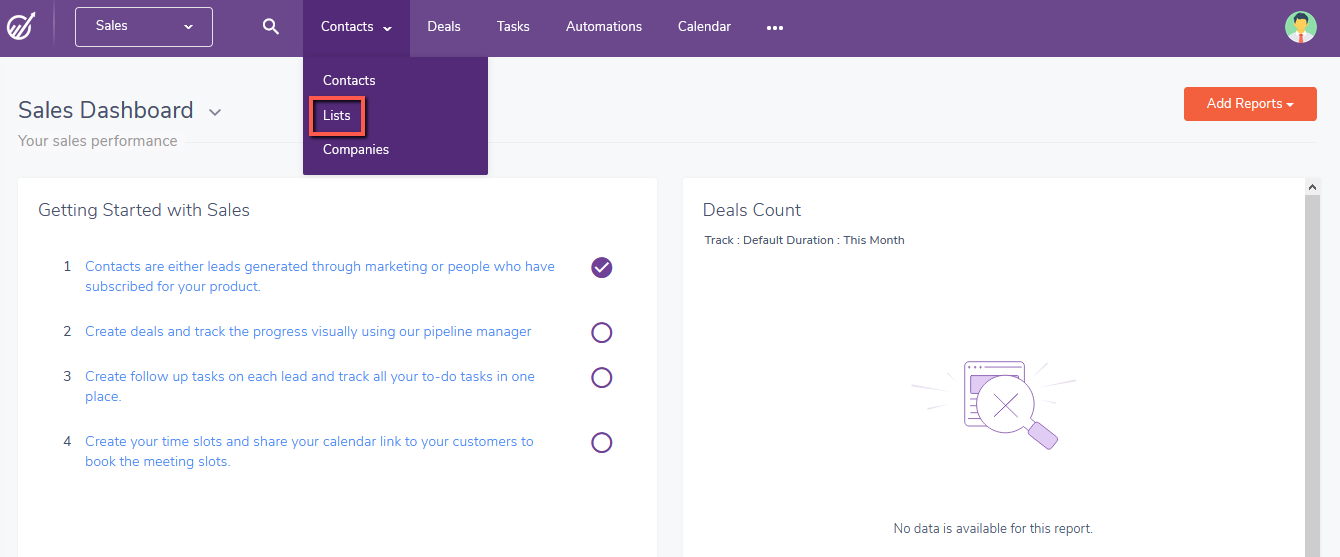Image resolution: width=1340 pixels, height=557 pixels.
Task: Open the 'Create deals and track' link
Action: pyautogui.click(x=308, y=332)
